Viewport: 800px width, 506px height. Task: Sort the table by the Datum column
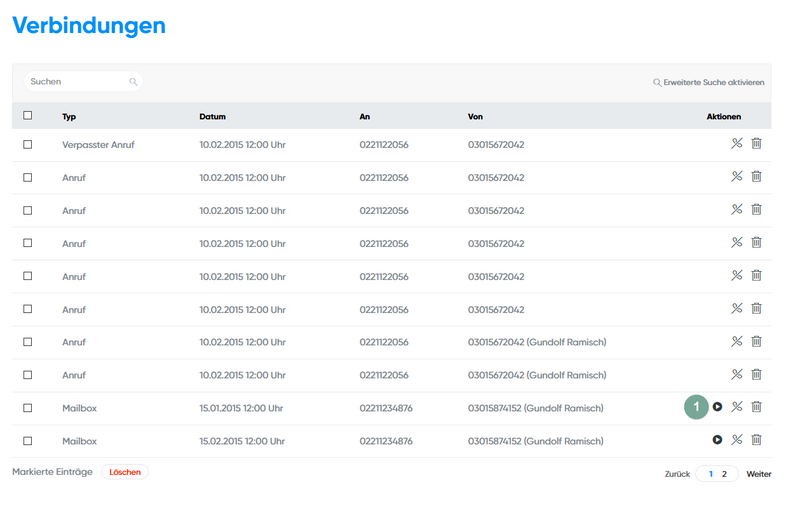point(212,117)
